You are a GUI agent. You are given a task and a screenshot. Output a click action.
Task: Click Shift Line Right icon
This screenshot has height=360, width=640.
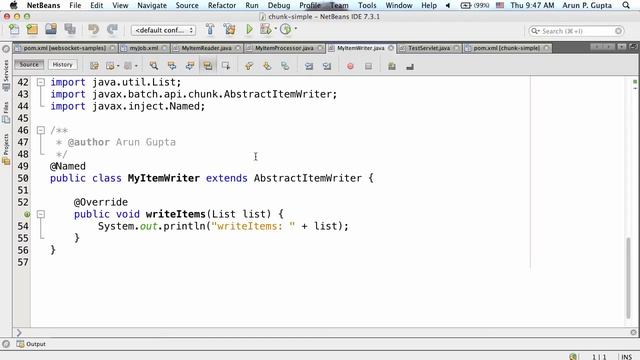[x=327, y=66]
